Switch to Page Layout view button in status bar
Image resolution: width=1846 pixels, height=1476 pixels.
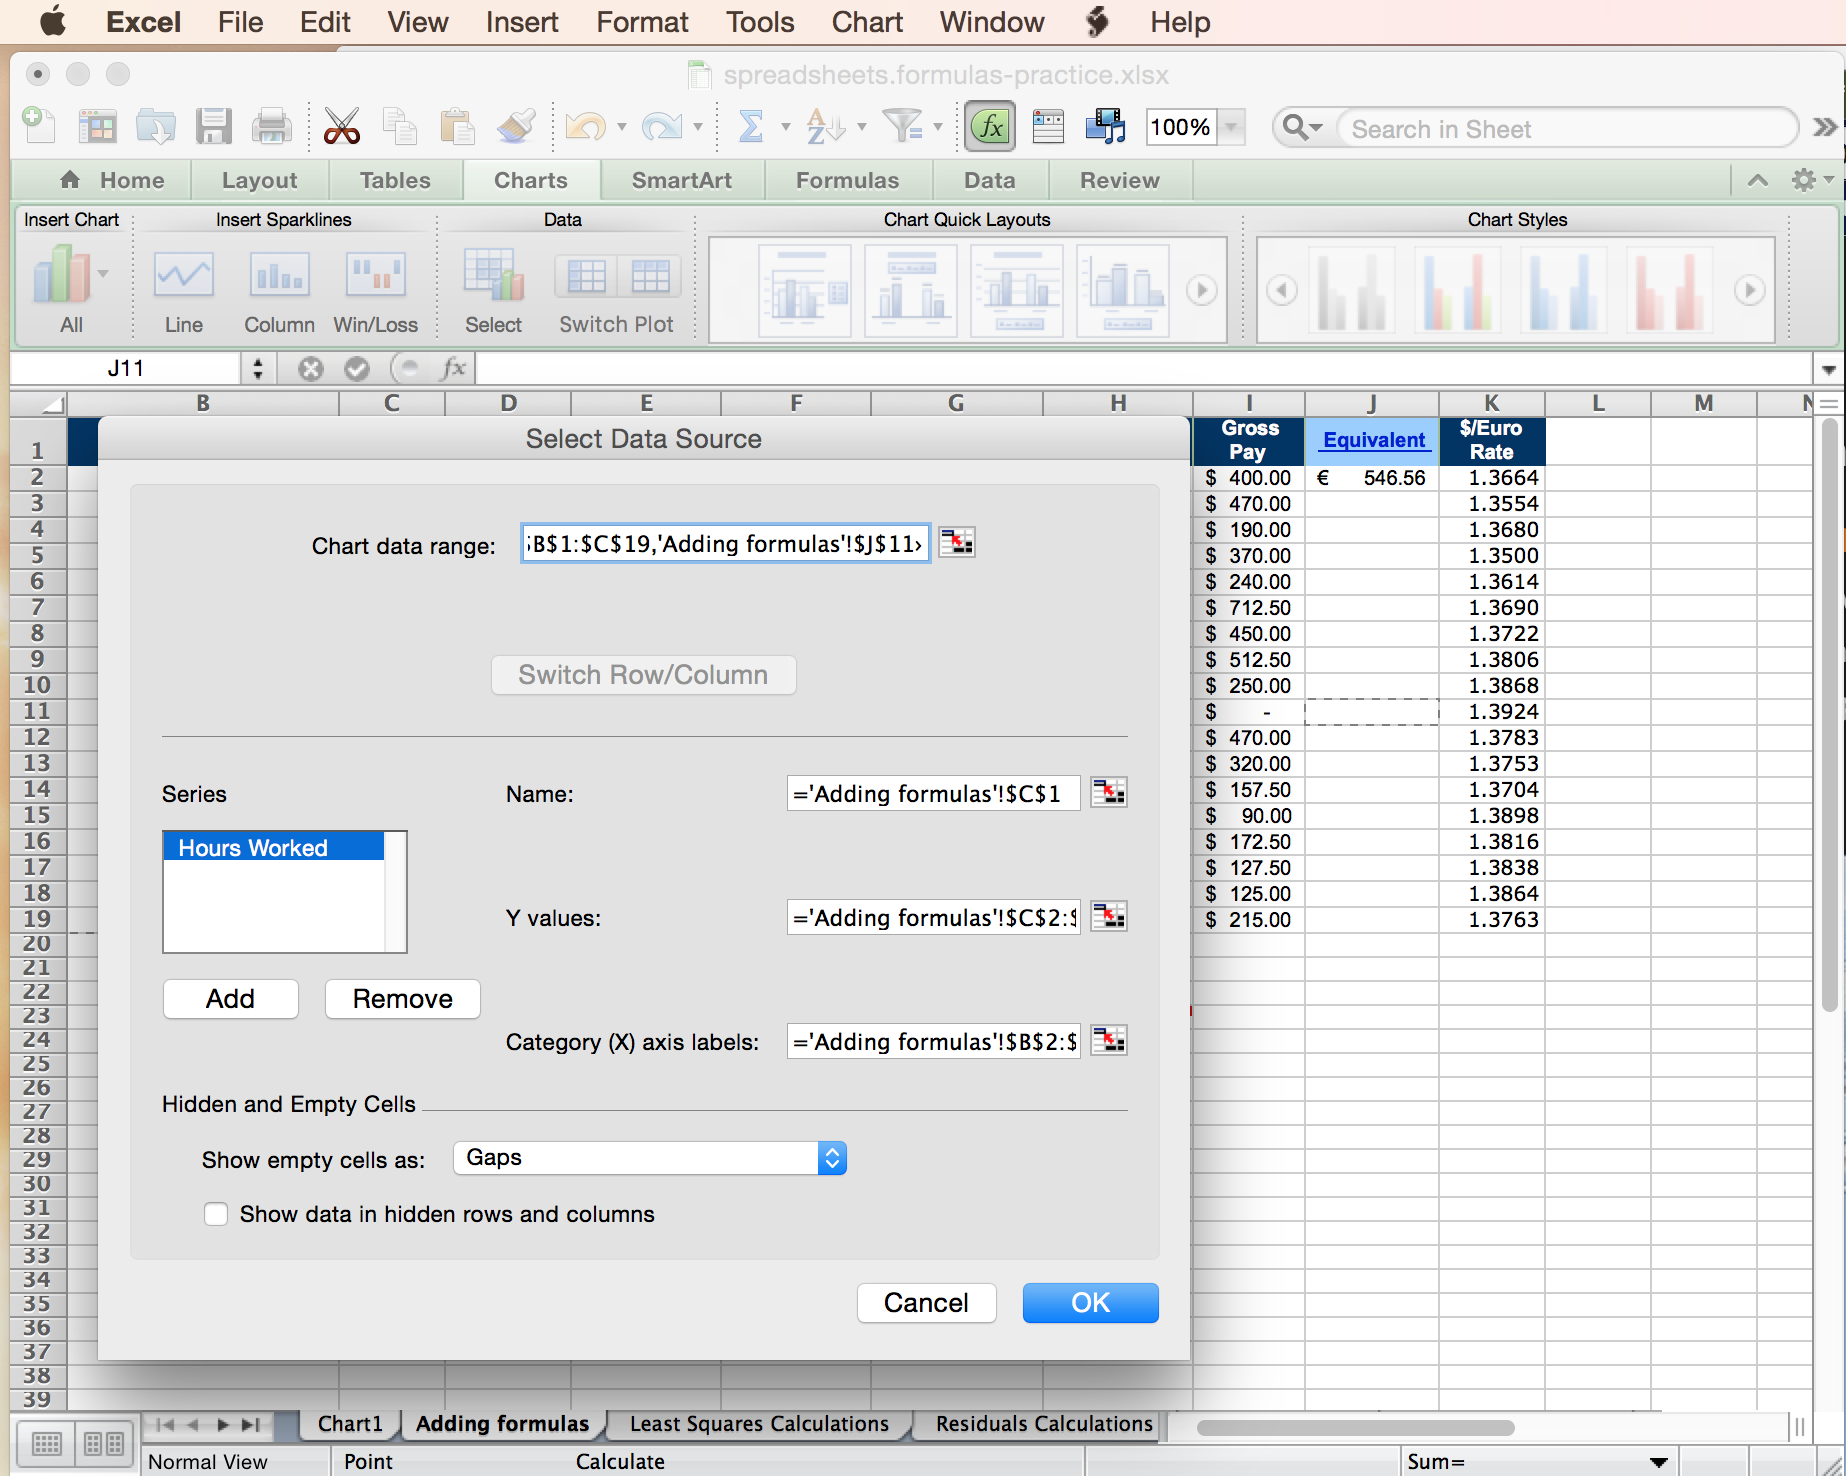(x=104, y=1444)
